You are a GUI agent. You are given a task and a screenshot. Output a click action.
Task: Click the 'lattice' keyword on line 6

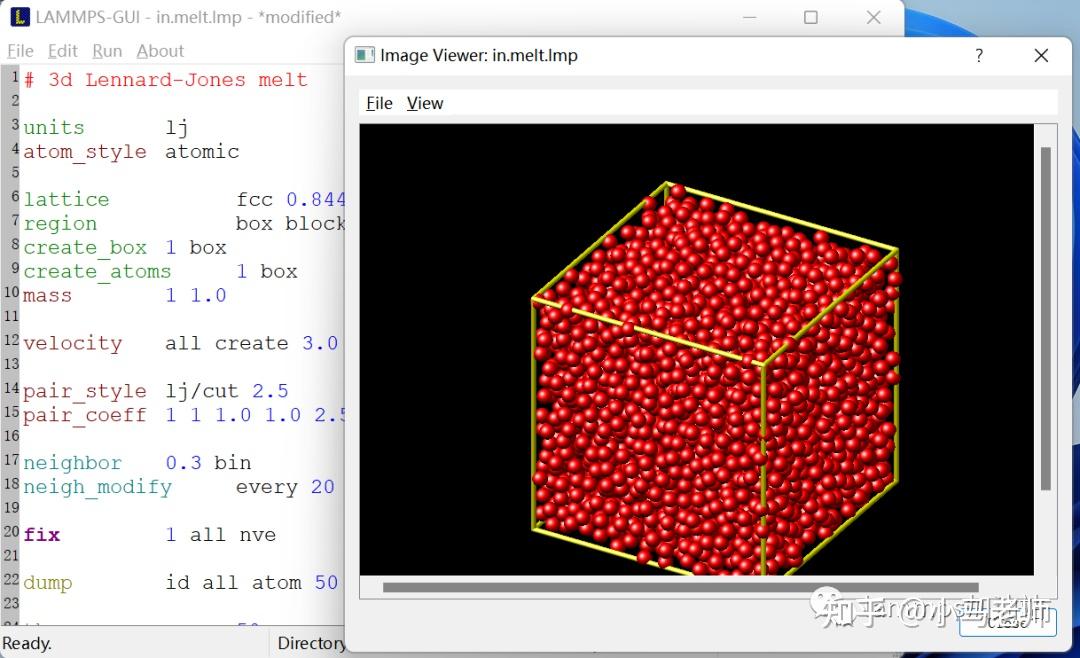coord(66,199)
